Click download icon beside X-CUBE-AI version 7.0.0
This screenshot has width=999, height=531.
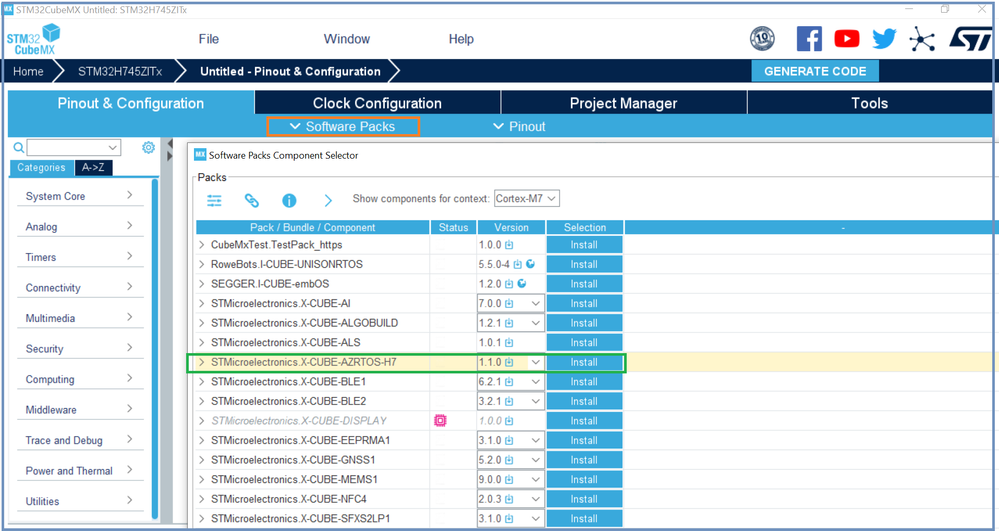pyautogui.click(x=509, y=303)
